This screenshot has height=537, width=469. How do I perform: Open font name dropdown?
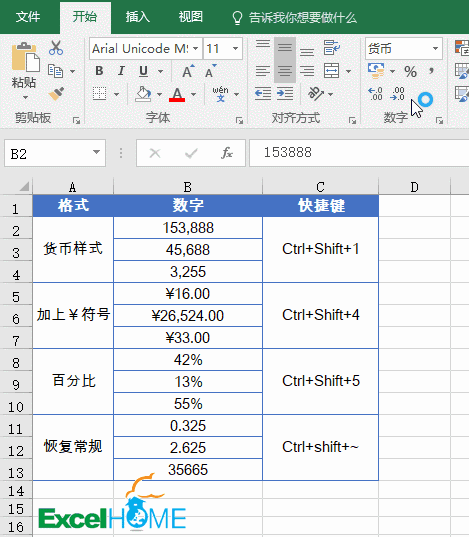point(196,48)
